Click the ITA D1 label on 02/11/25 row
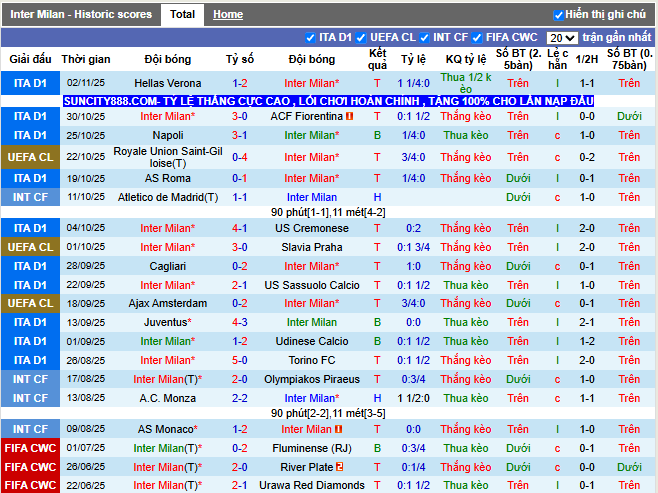The height and width of the screenshot is (493, 658). (30, 83)
